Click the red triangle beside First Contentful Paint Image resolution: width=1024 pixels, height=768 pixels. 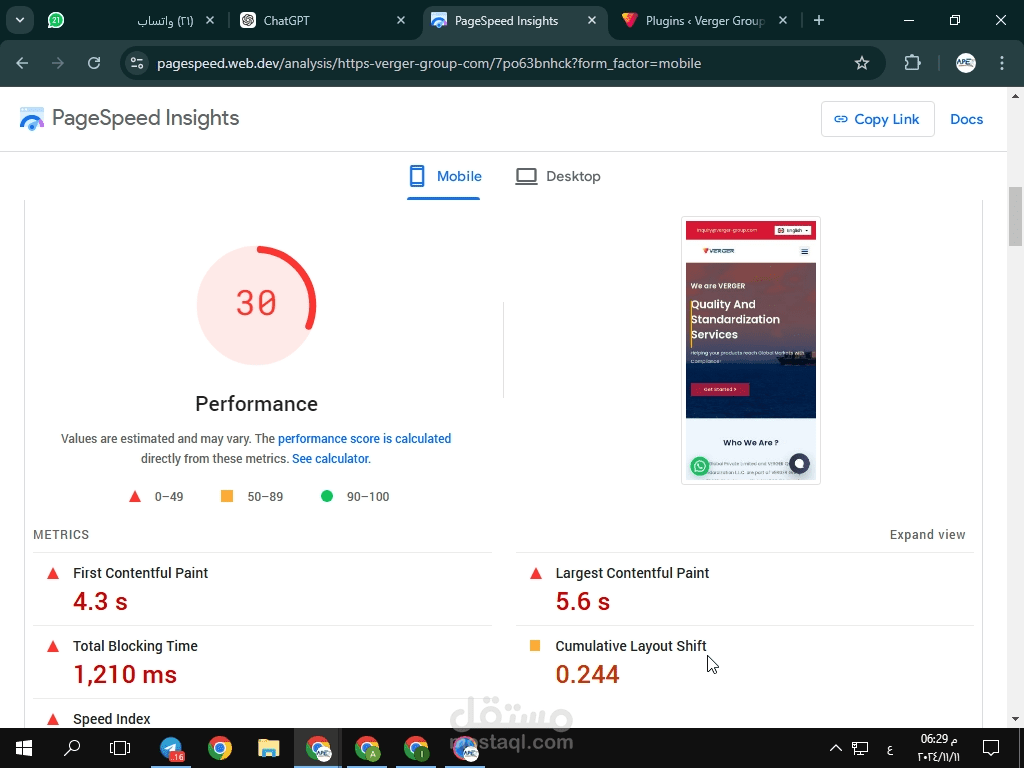[x=53, y=573]
